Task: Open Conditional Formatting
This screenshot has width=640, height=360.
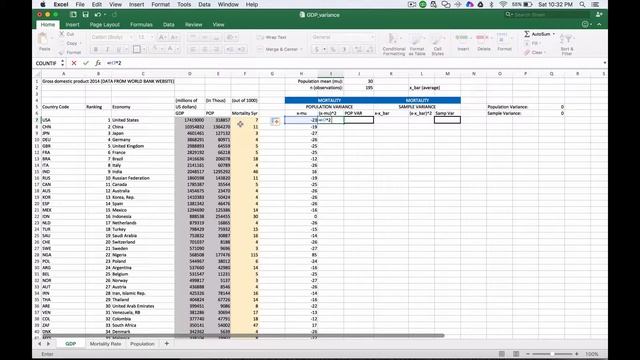Action: pyautogui.click(x=393, y=44)
